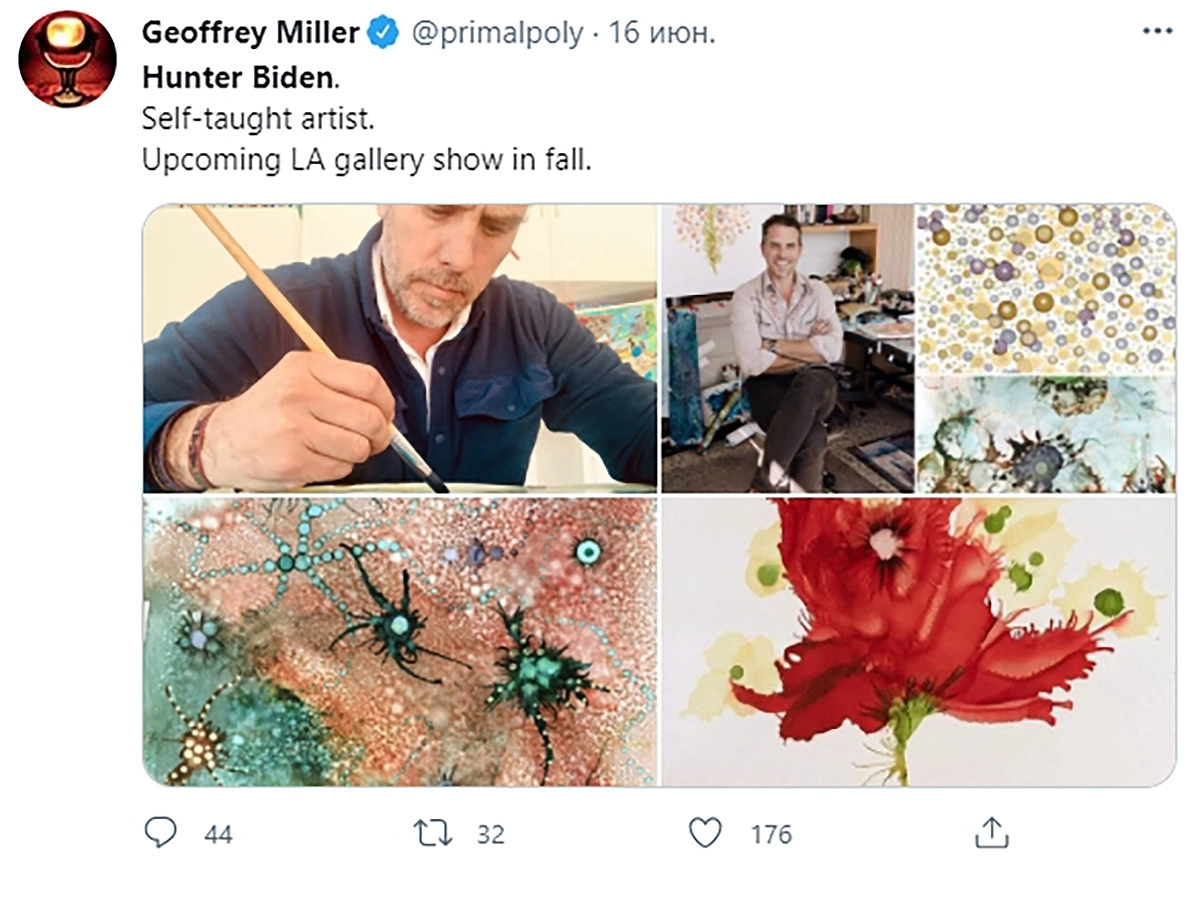Open the gold and purple dotted circles painting

[x=1045, y=288]
